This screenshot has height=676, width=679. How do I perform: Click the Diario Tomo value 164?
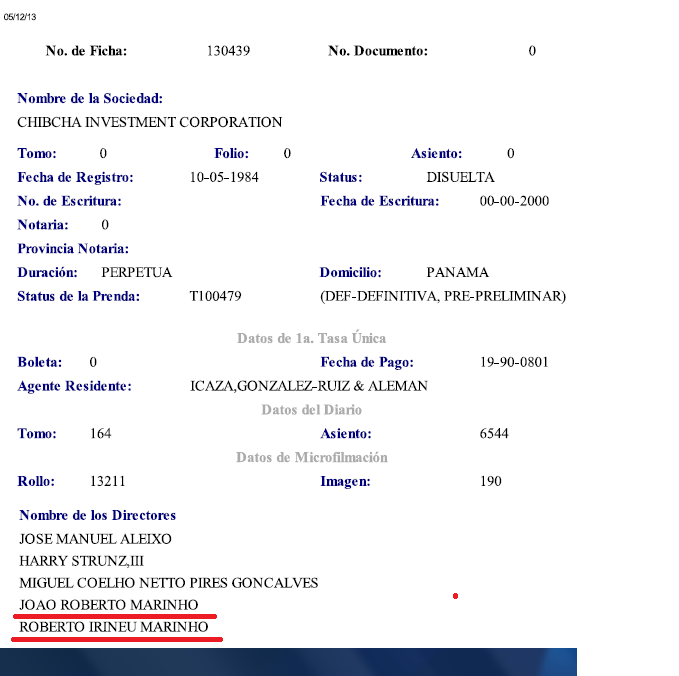point(100,433)
